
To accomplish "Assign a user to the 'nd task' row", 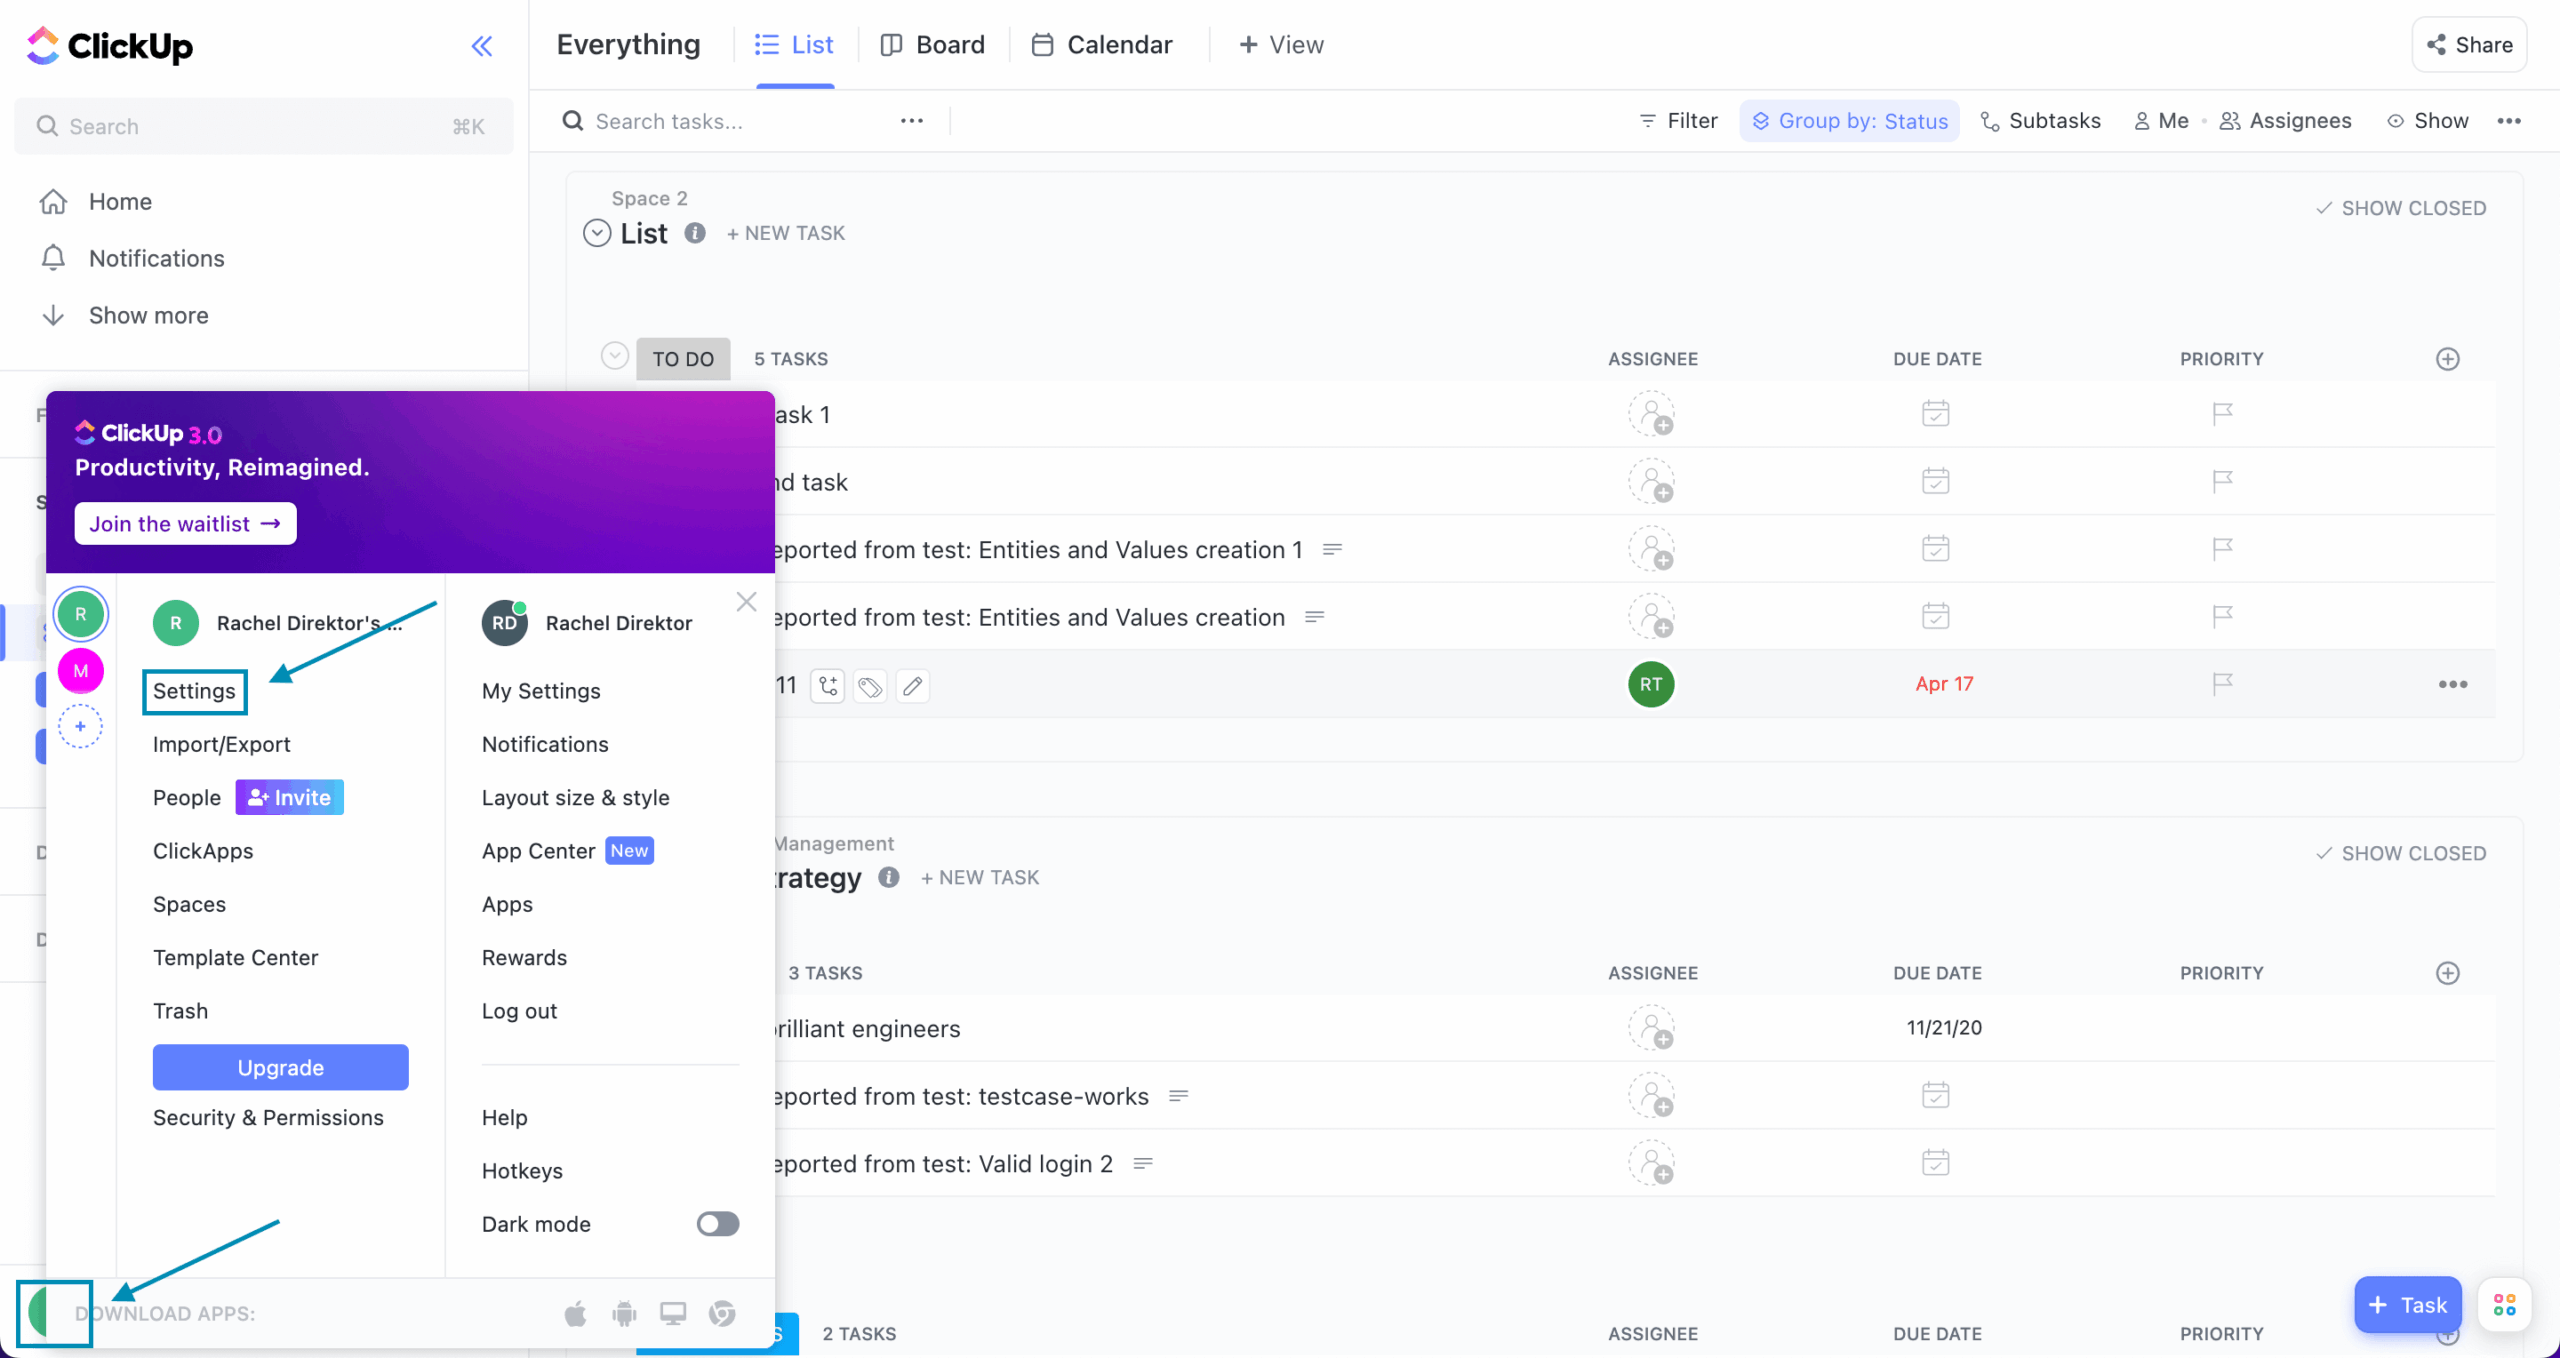I will (1651, 481).
